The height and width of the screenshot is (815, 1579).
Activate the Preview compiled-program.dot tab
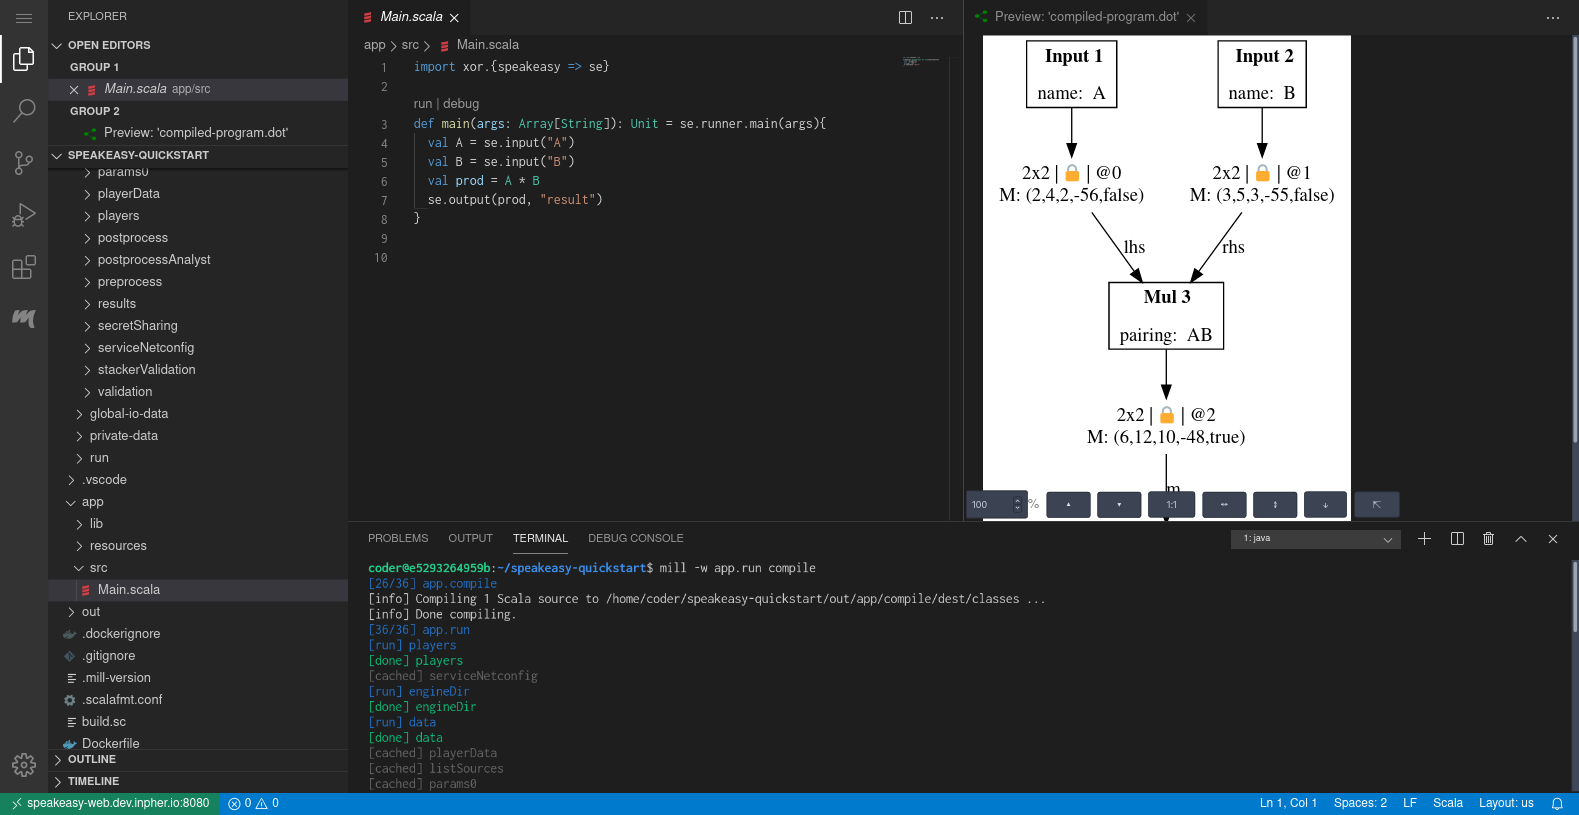pyautogui.click(x=1085, y=17)
